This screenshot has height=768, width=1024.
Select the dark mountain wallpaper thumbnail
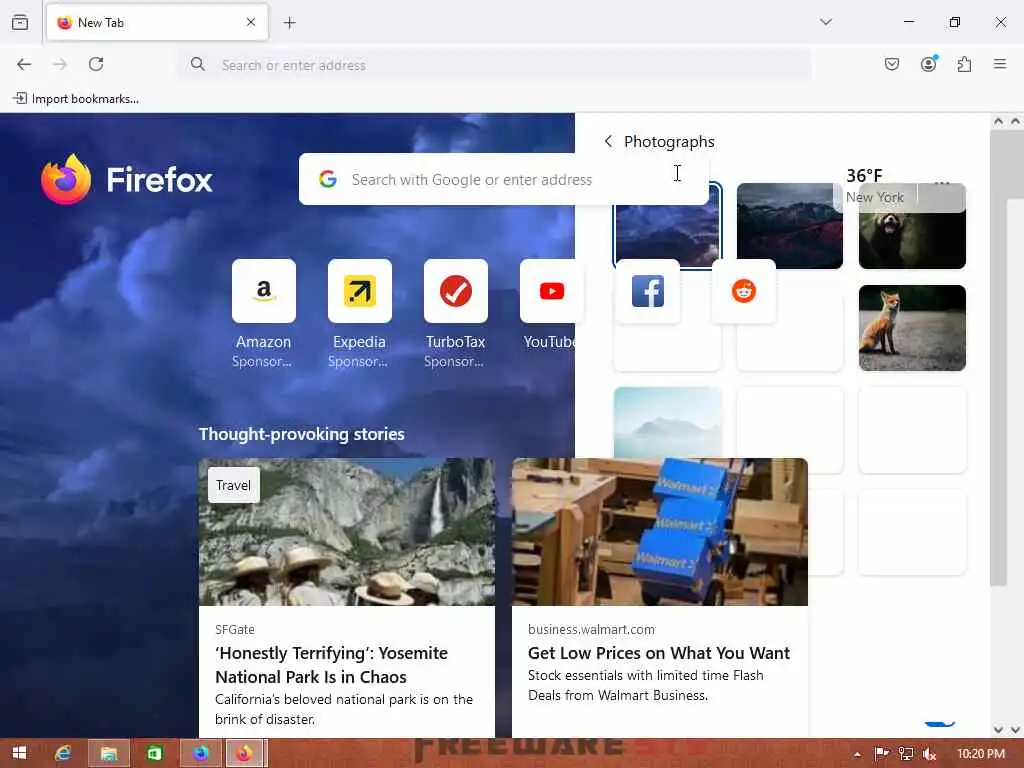point(790,226)
